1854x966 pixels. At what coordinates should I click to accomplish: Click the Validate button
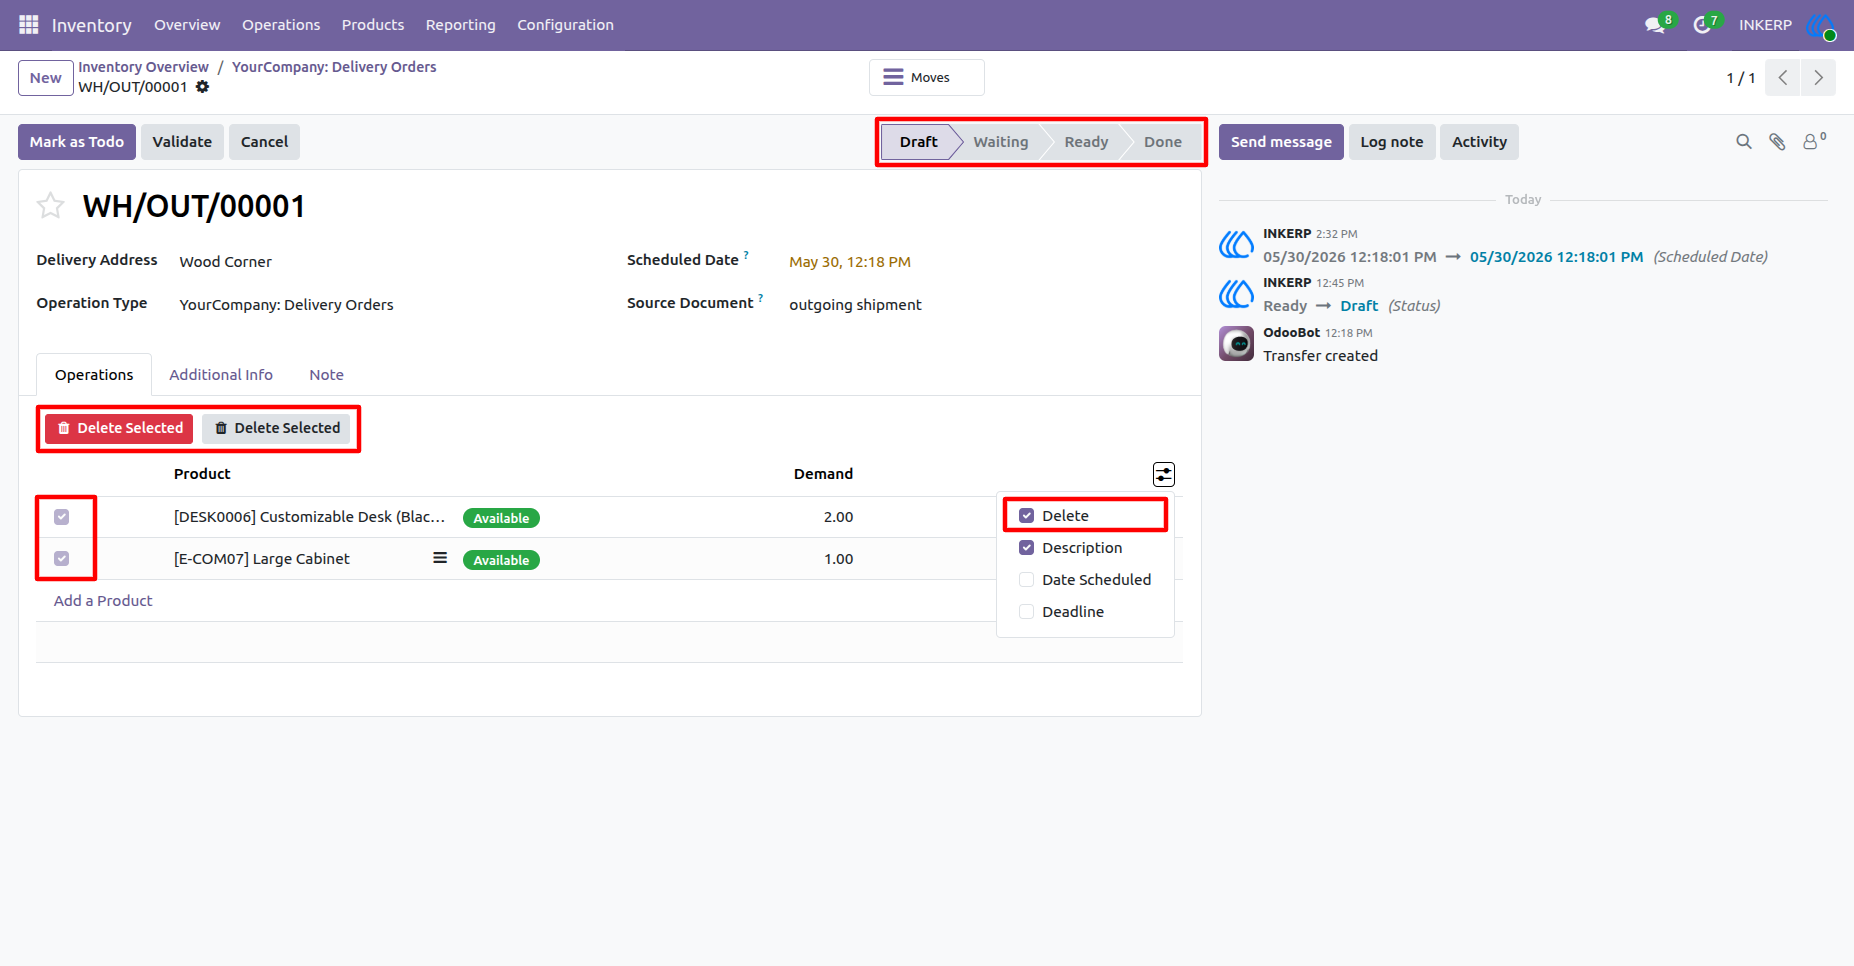182,142
